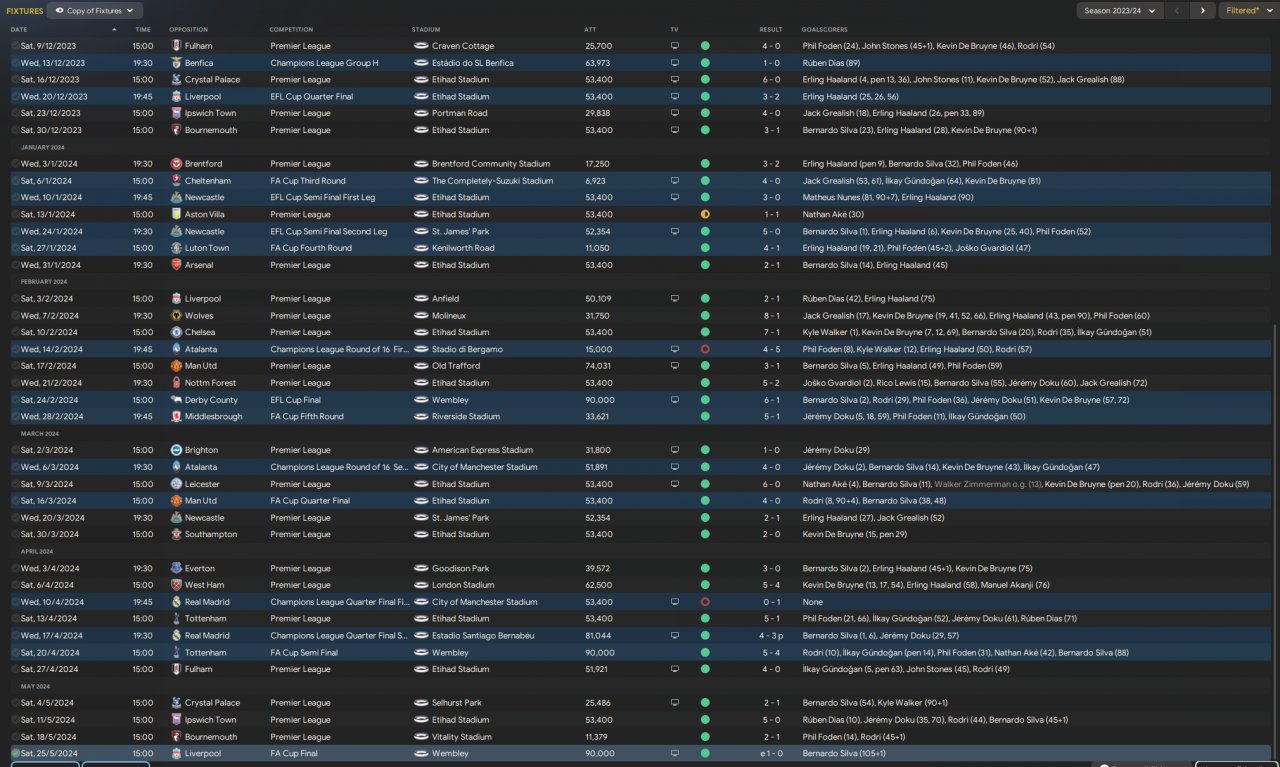Click the stadium icon beside Estadio Santiago Bernabéu
1280x767 pixels.
point(420,636)
